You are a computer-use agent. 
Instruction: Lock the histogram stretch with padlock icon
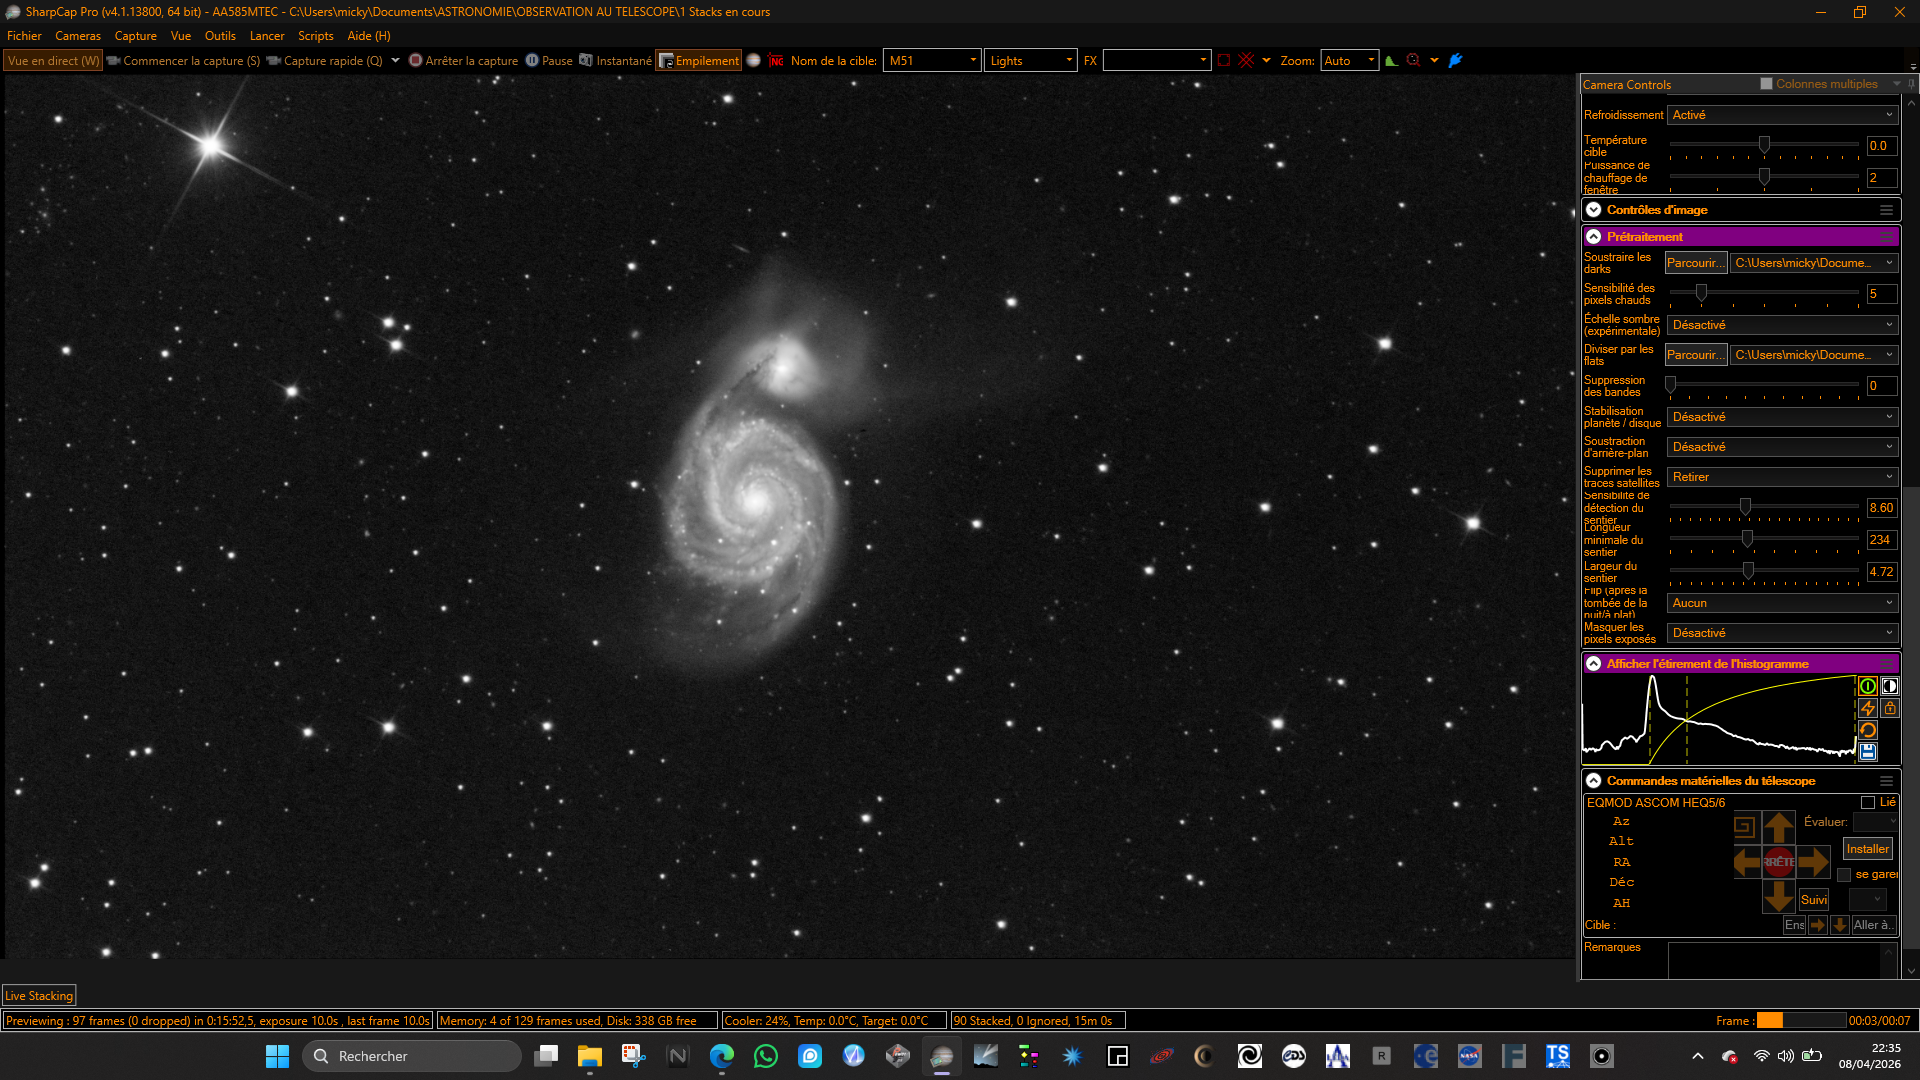(x=1889, y=708)
